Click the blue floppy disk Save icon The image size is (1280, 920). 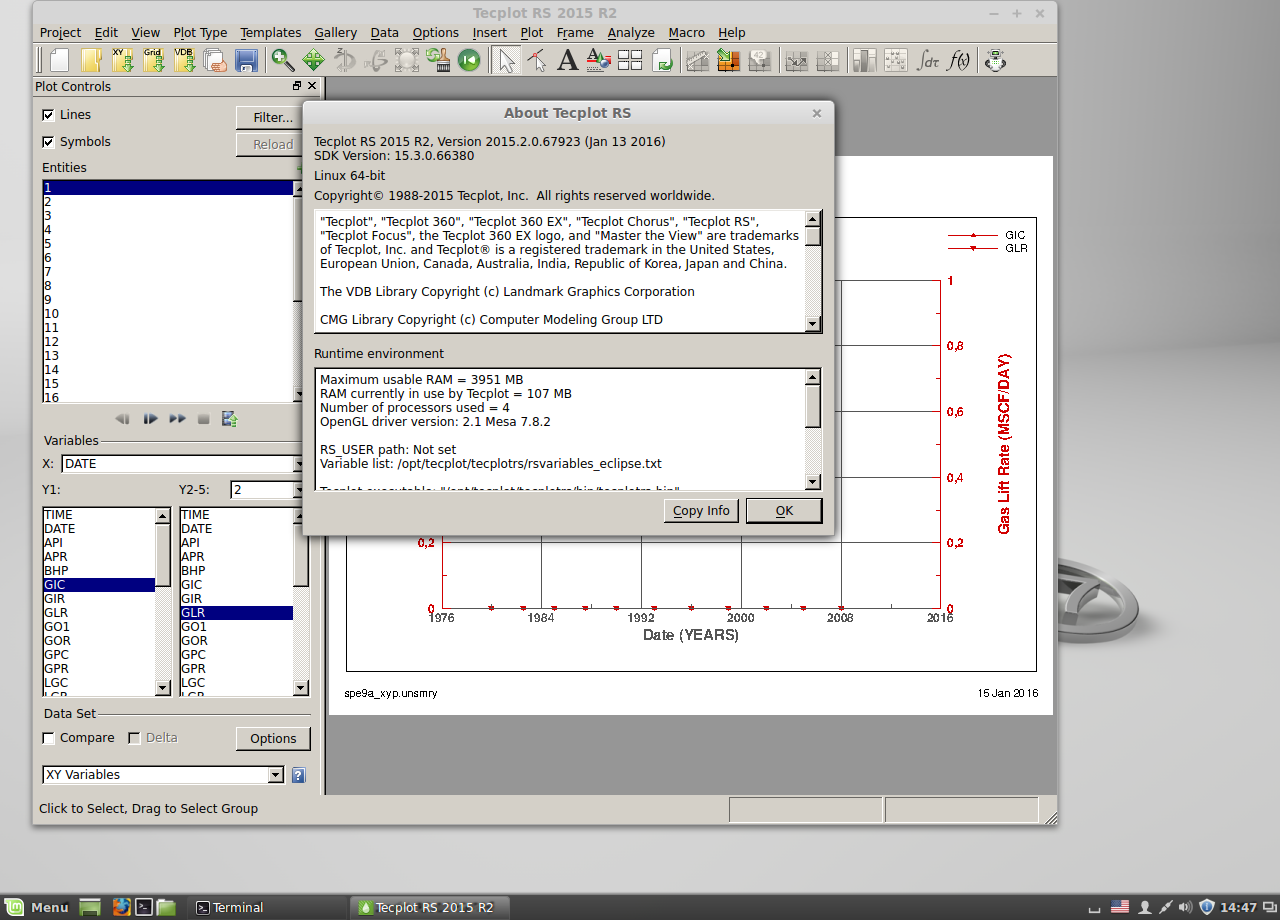247,60
